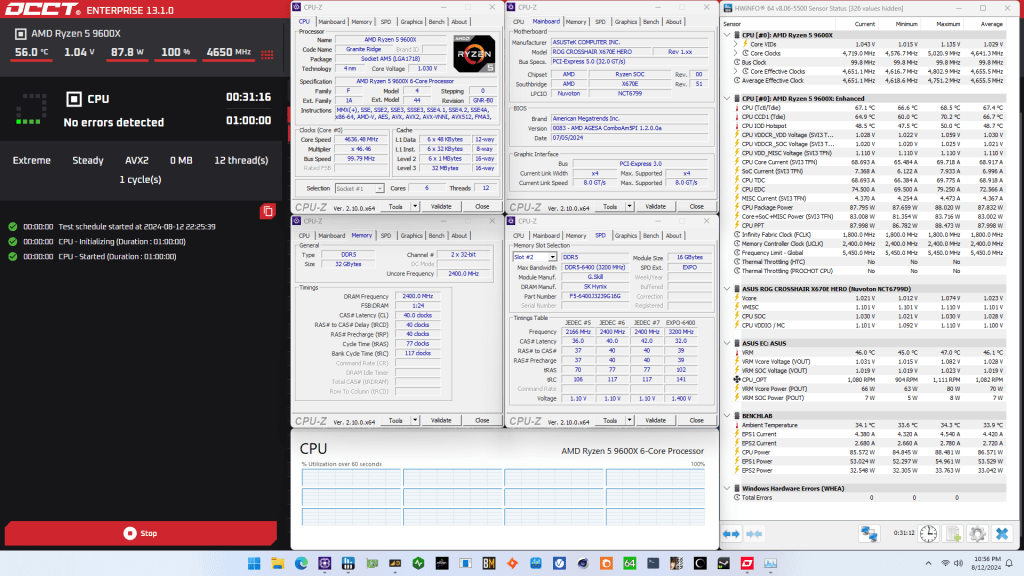The image size is (1024, 576).
Task: Click OCCT CPU test chip icon
Action: 74,99
